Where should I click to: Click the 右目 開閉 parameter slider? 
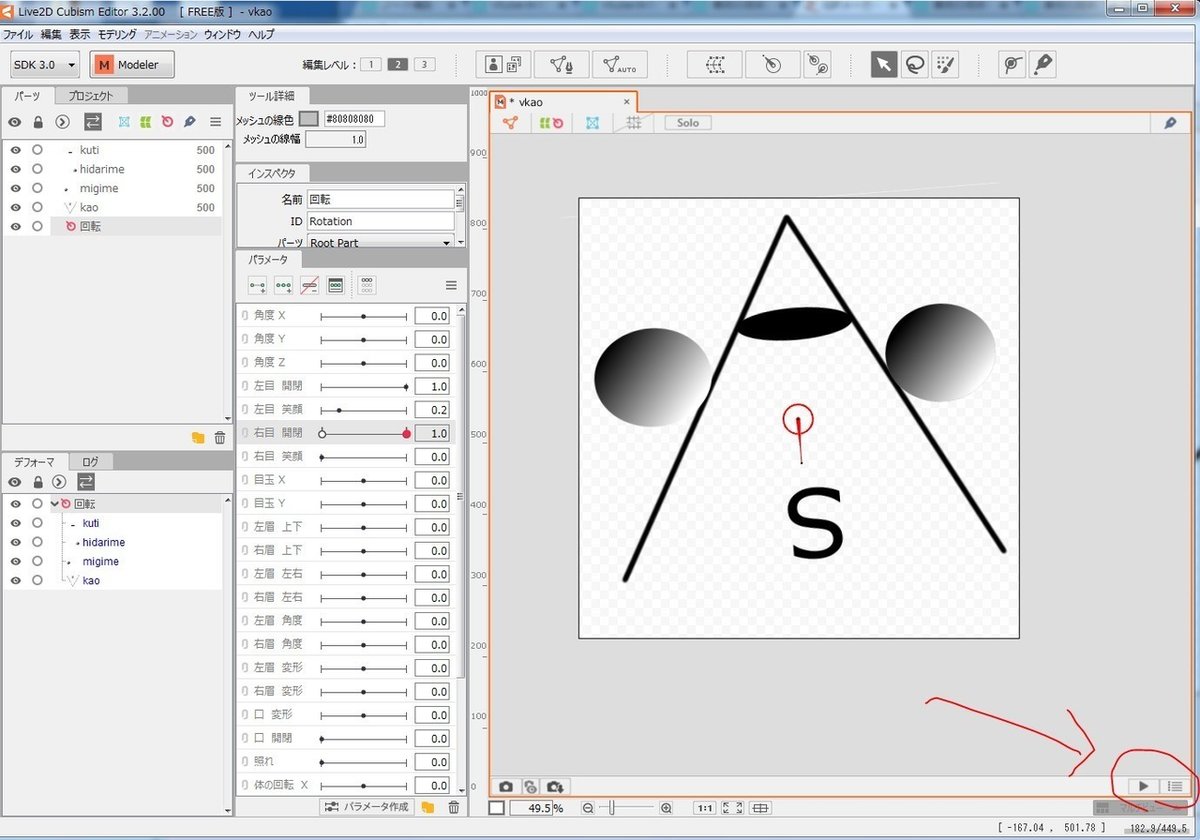364,433
